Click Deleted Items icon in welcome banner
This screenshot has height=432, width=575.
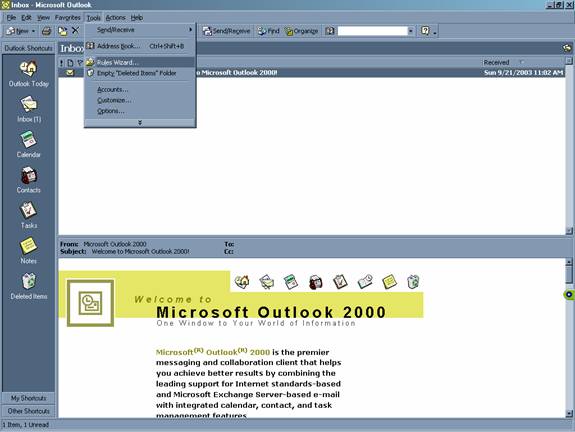click(x=413, y=282)
